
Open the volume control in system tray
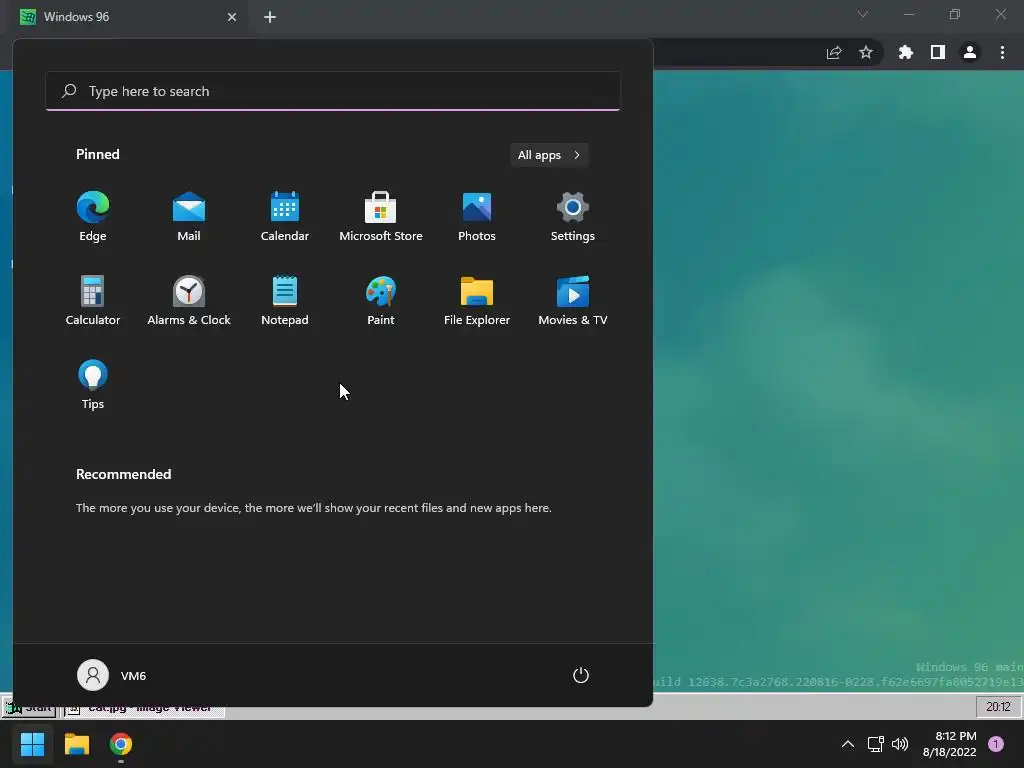900,744
